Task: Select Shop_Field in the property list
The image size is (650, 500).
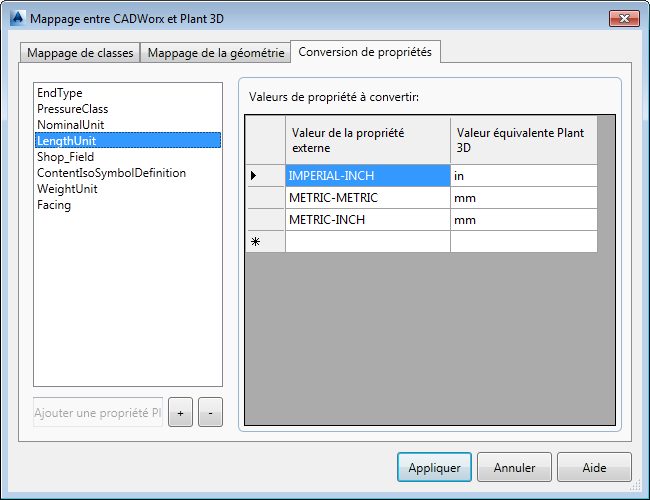Action: click(x=128, y=157)
